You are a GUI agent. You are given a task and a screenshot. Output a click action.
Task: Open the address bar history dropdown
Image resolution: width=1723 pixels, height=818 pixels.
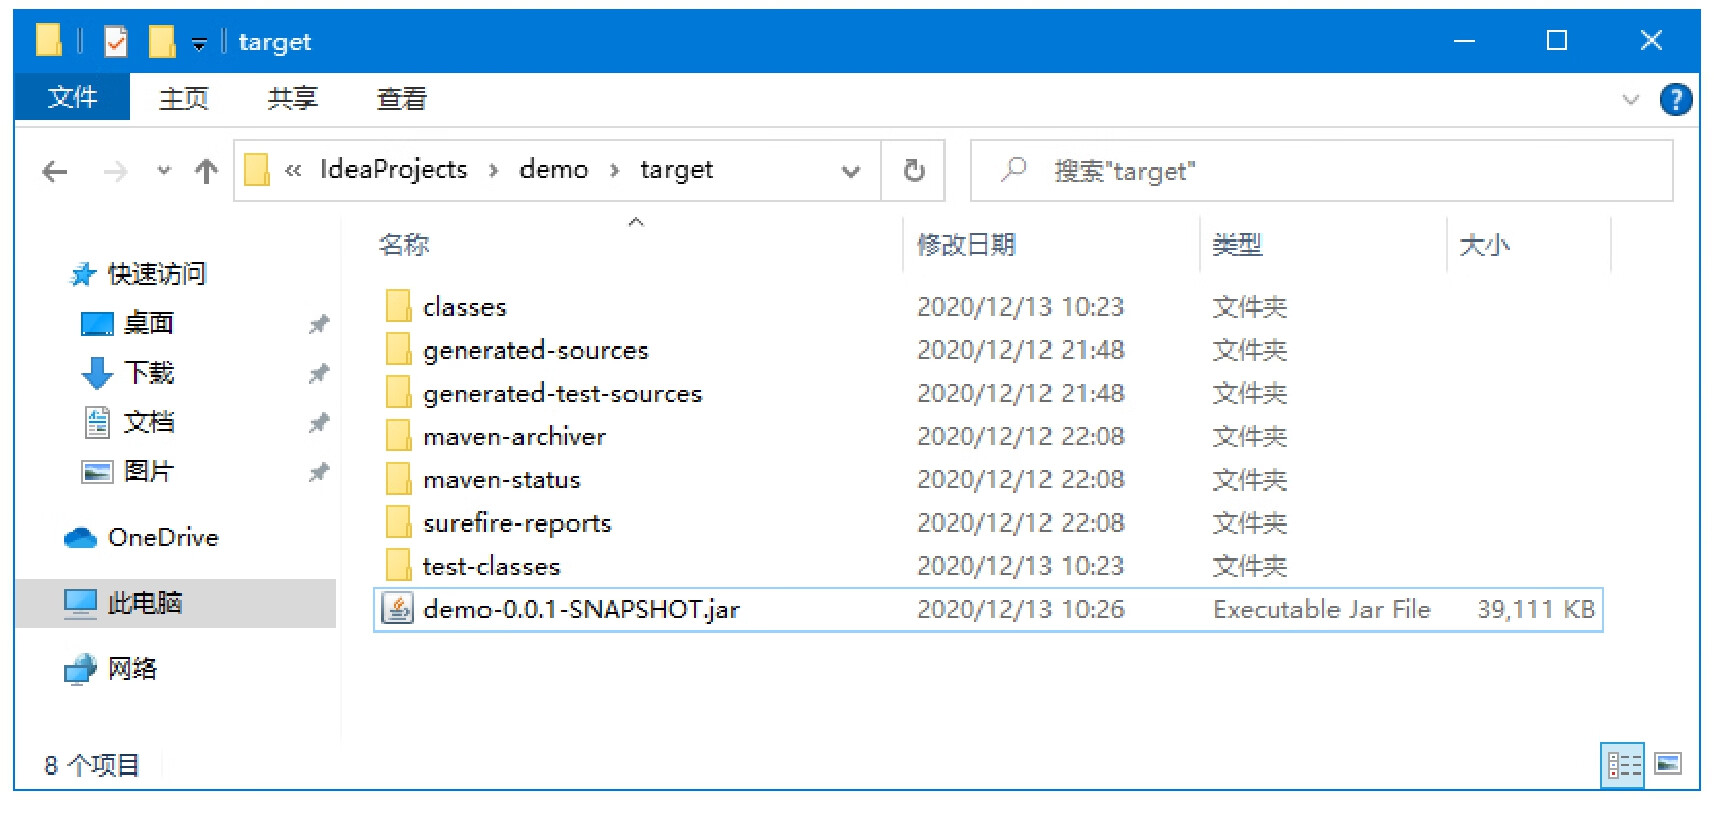click(850, 171)
